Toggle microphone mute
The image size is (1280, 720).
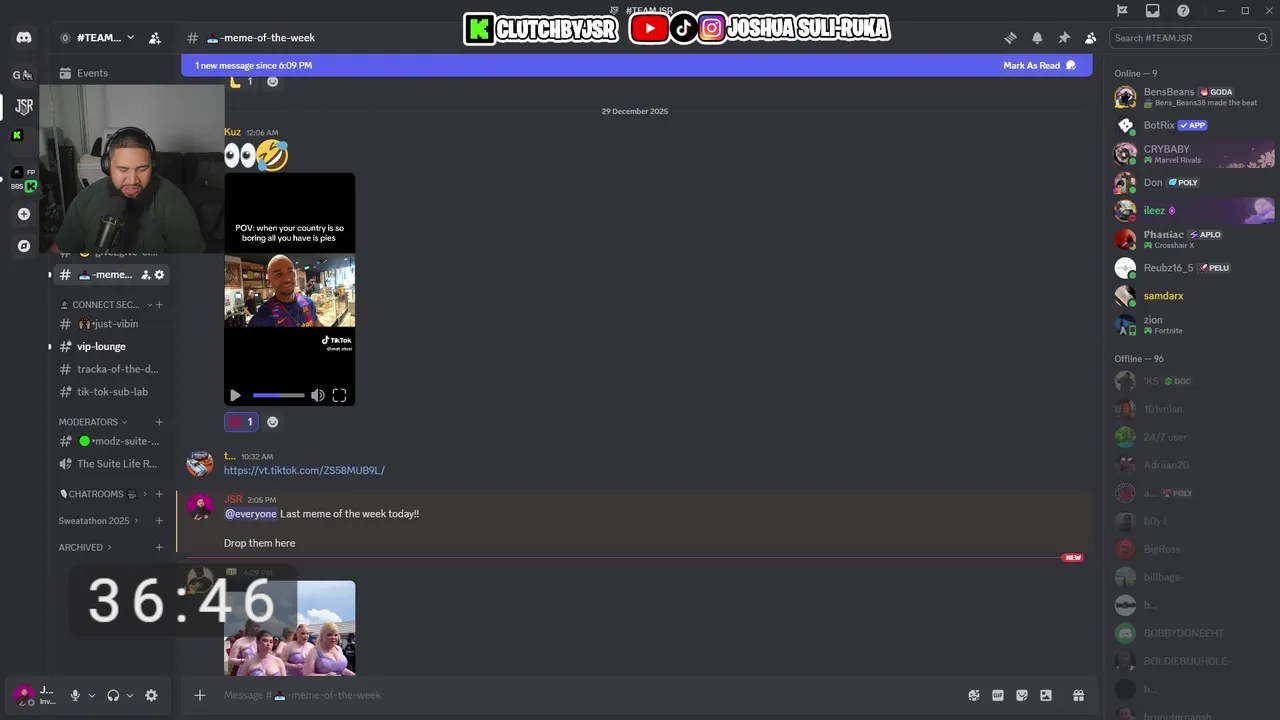(x=75, y=695)
